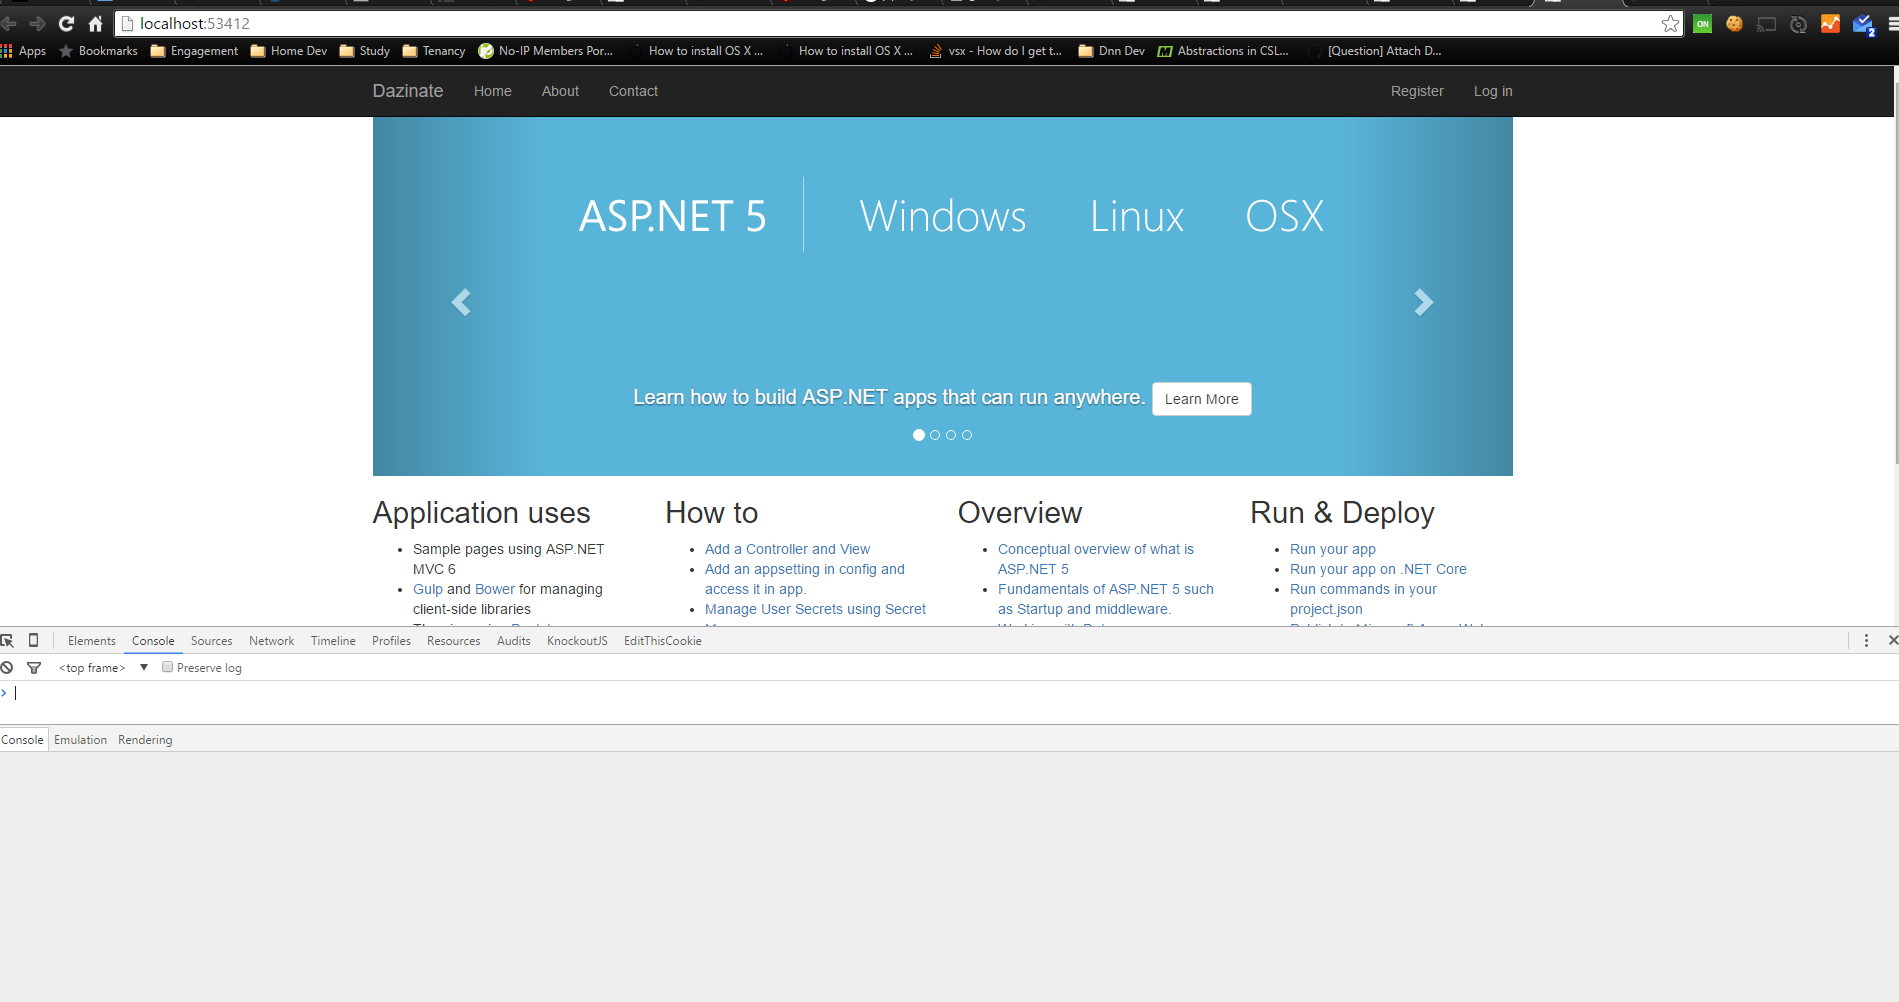Enable the Preserve log checkbox
1899x1002 pixels.
click(x=168, y=667)
